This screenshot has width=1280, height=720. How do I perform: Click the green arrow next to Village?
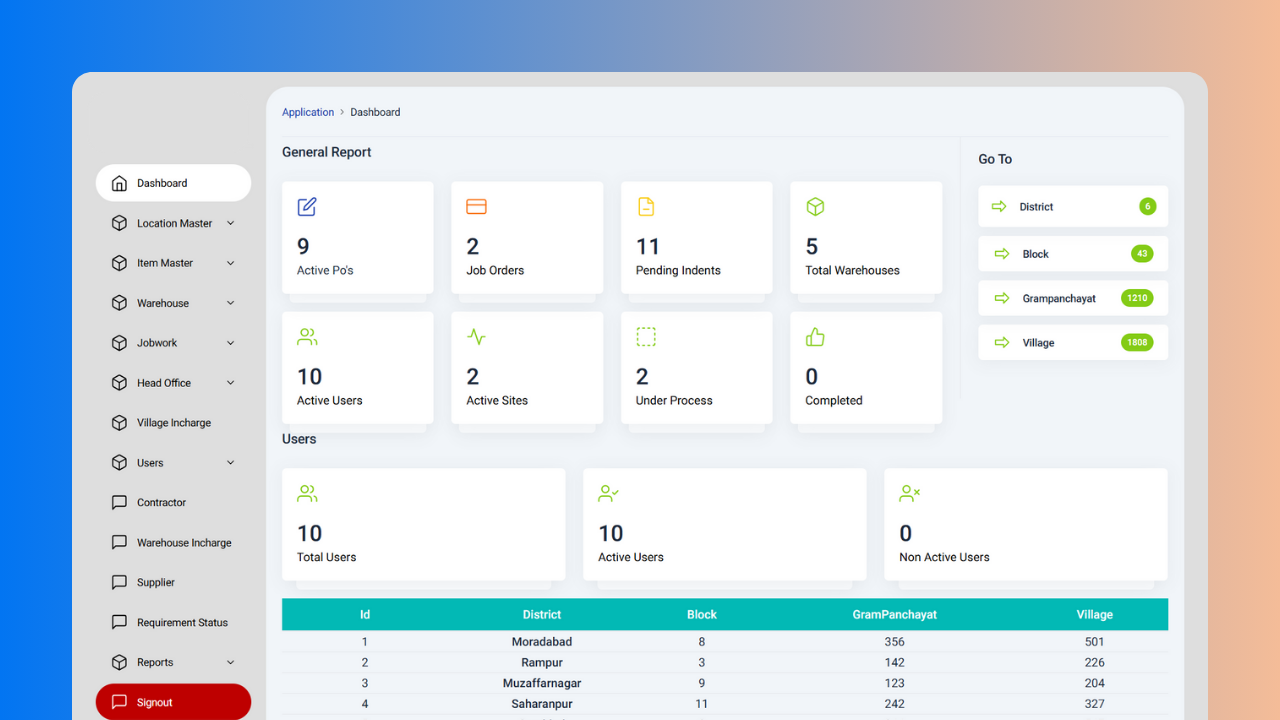pos(1002,342)
